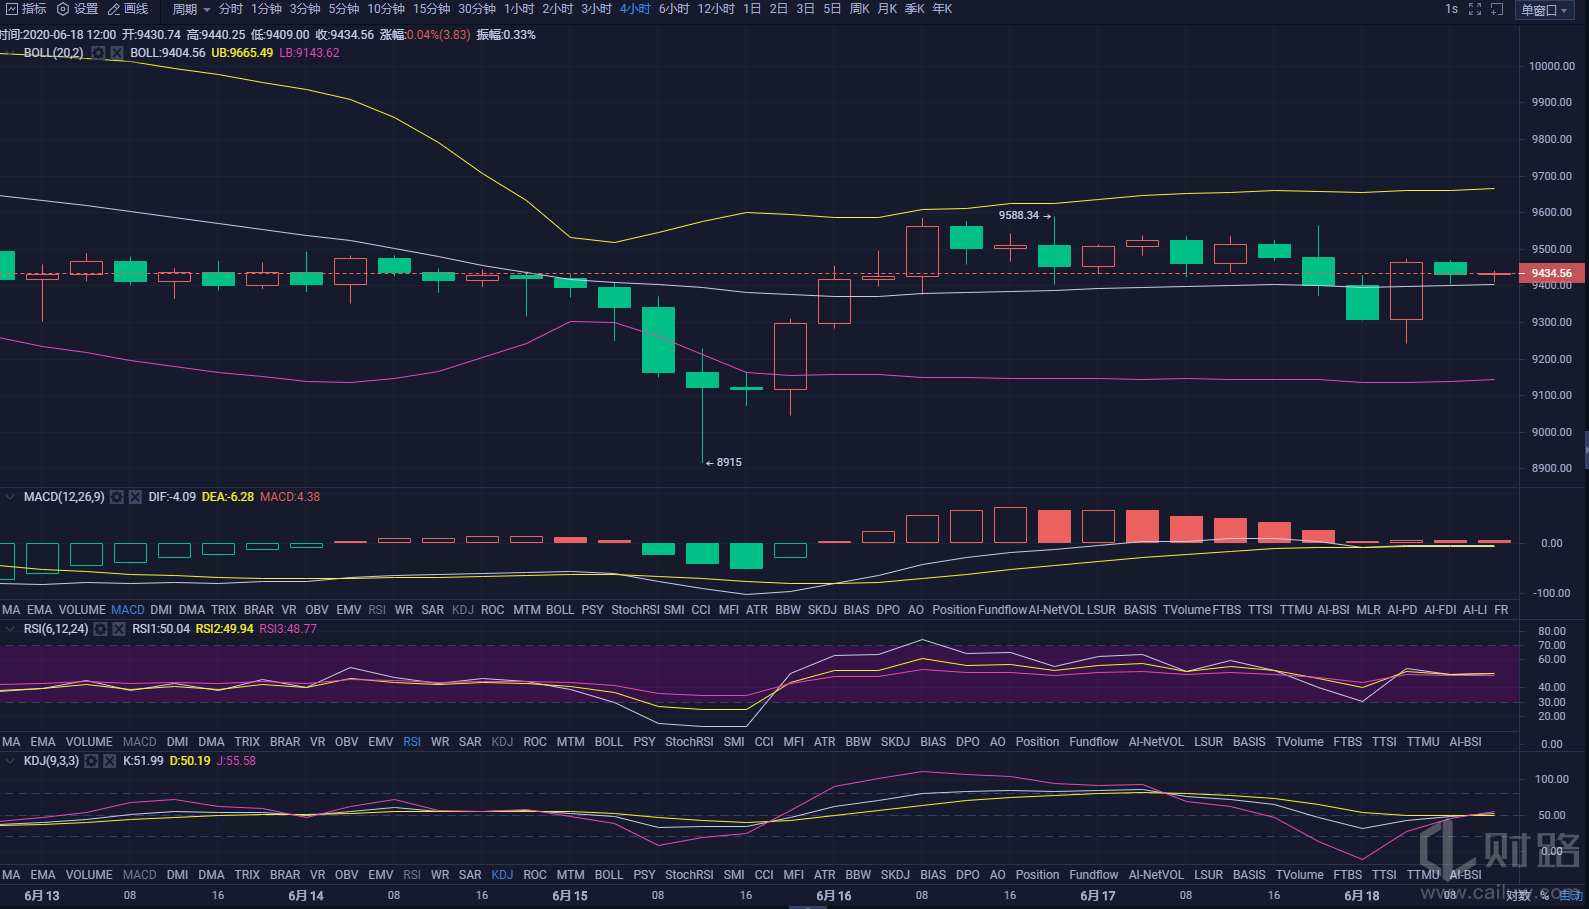Open chart 设置 settings
The image size is (1589, 909).
click(x=78, y=9)
